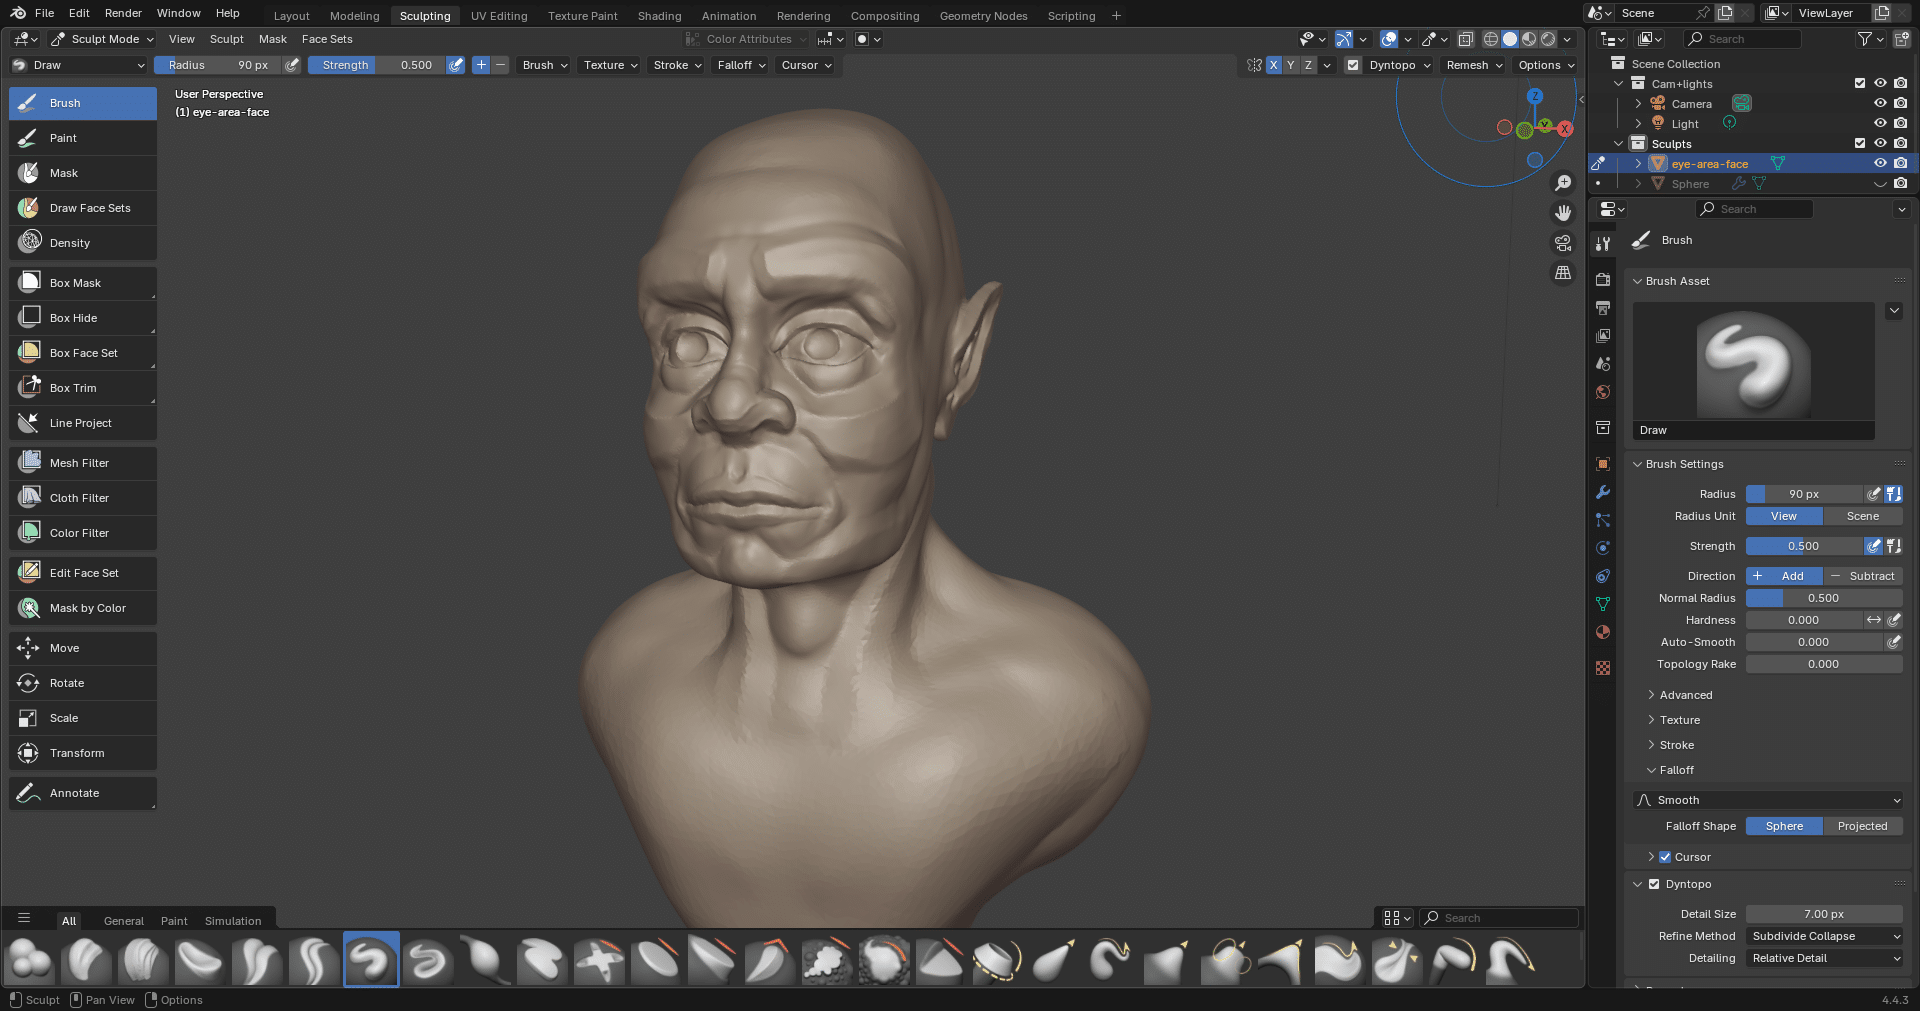Viewport: 1920px width, 1011px height.
Task: Switch to perspective/orthographic grid icon
Action: click(x=1563, y=273)
